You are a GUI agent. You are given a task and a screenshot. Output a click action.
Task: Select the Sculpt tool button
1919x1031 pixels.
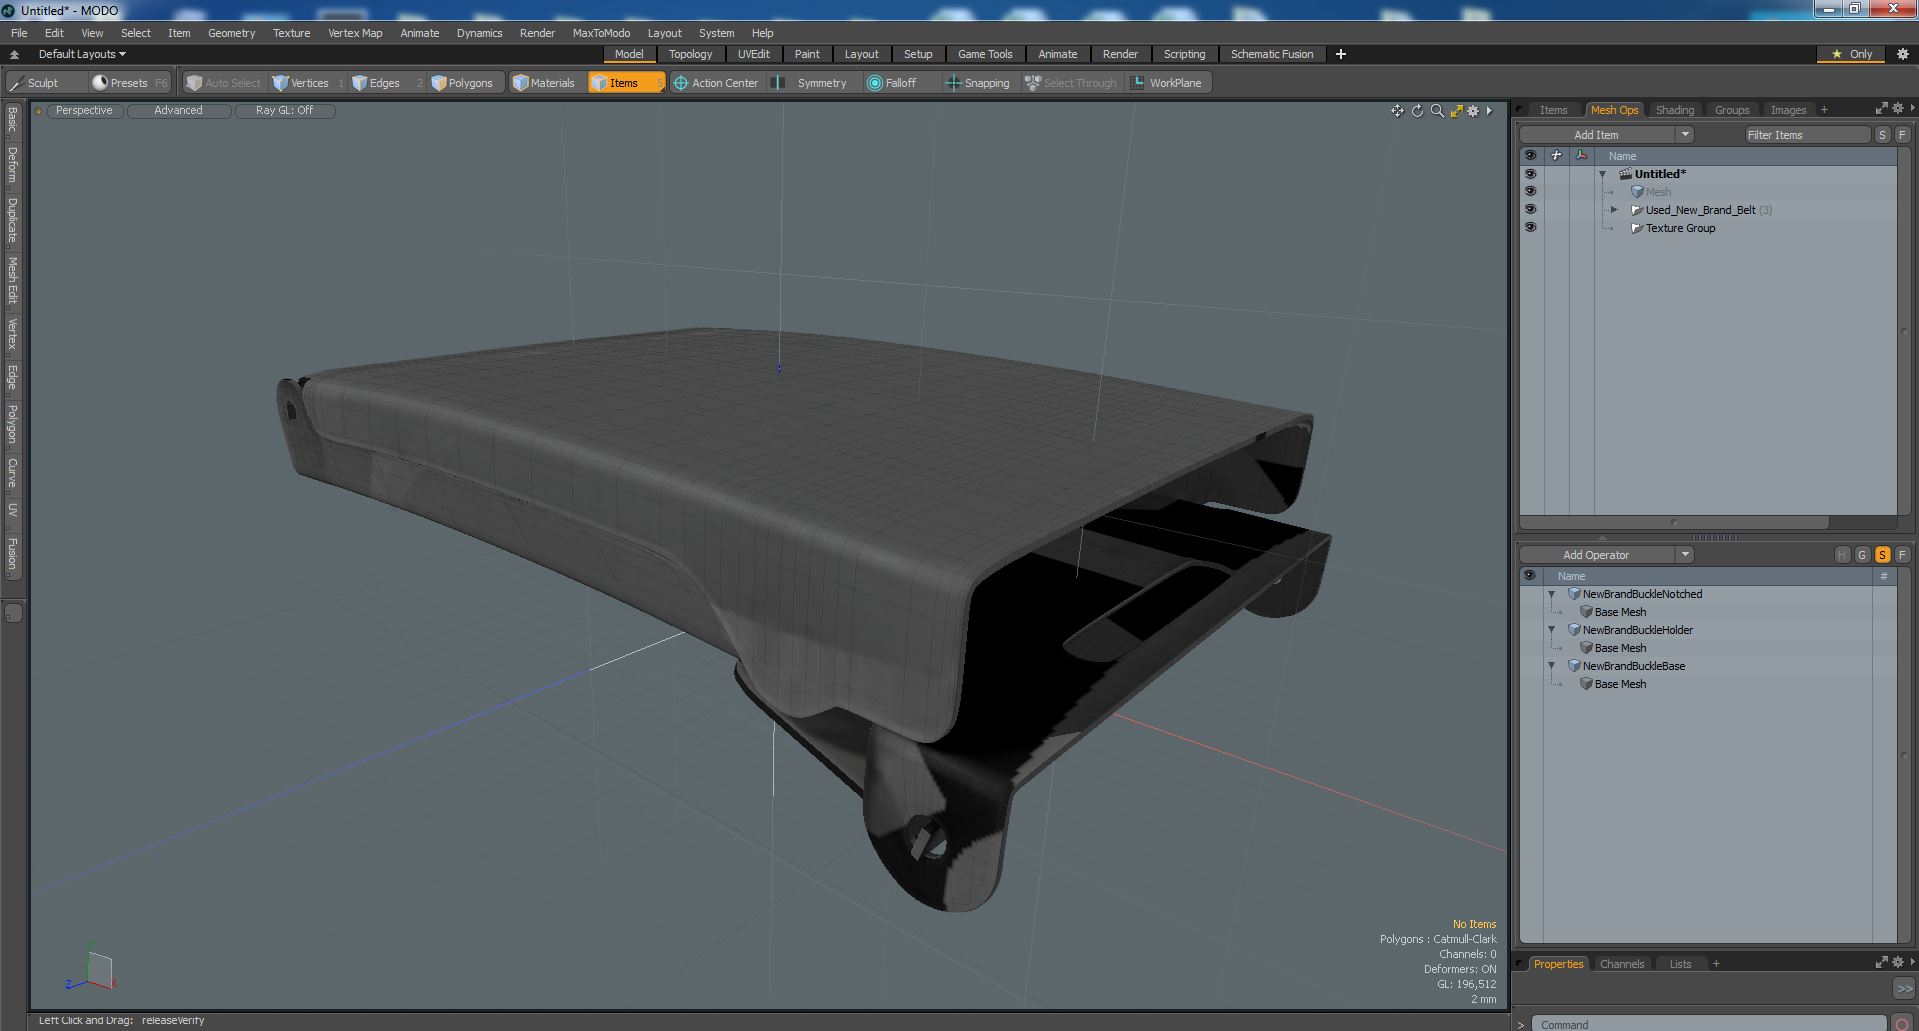45,83
